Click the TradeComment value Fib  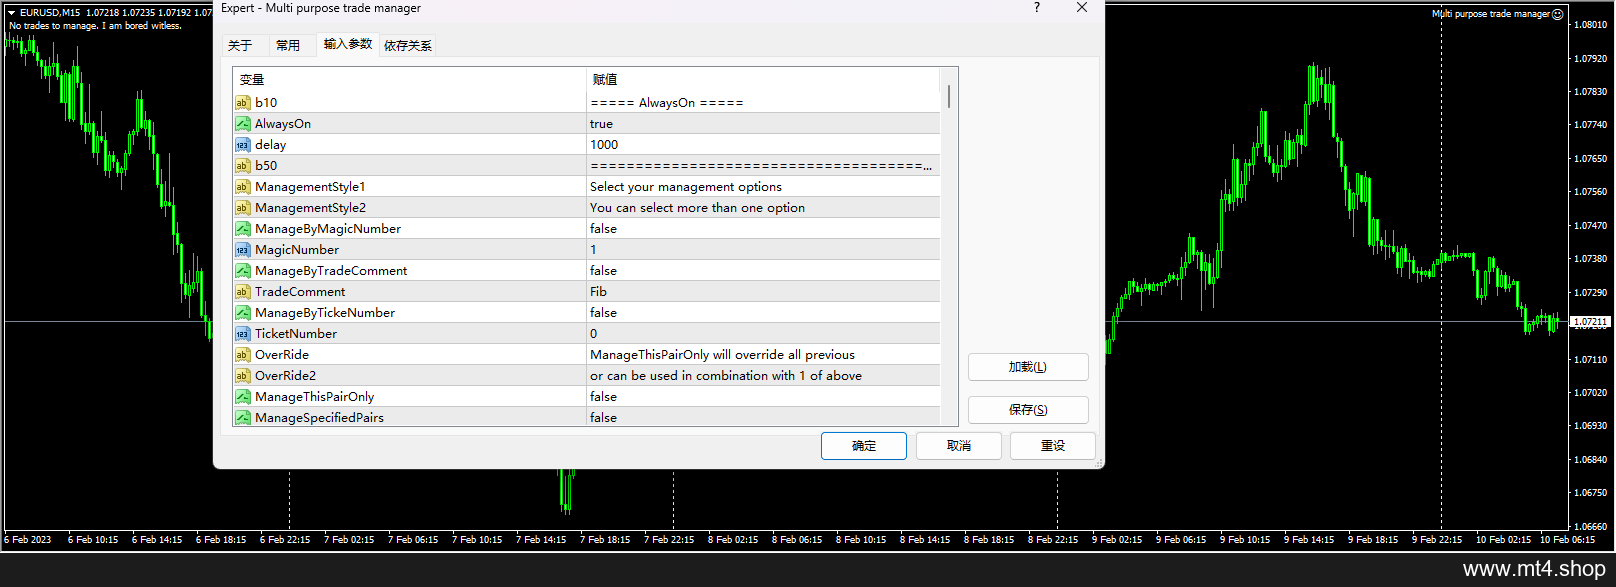click(x=598, y=292)
